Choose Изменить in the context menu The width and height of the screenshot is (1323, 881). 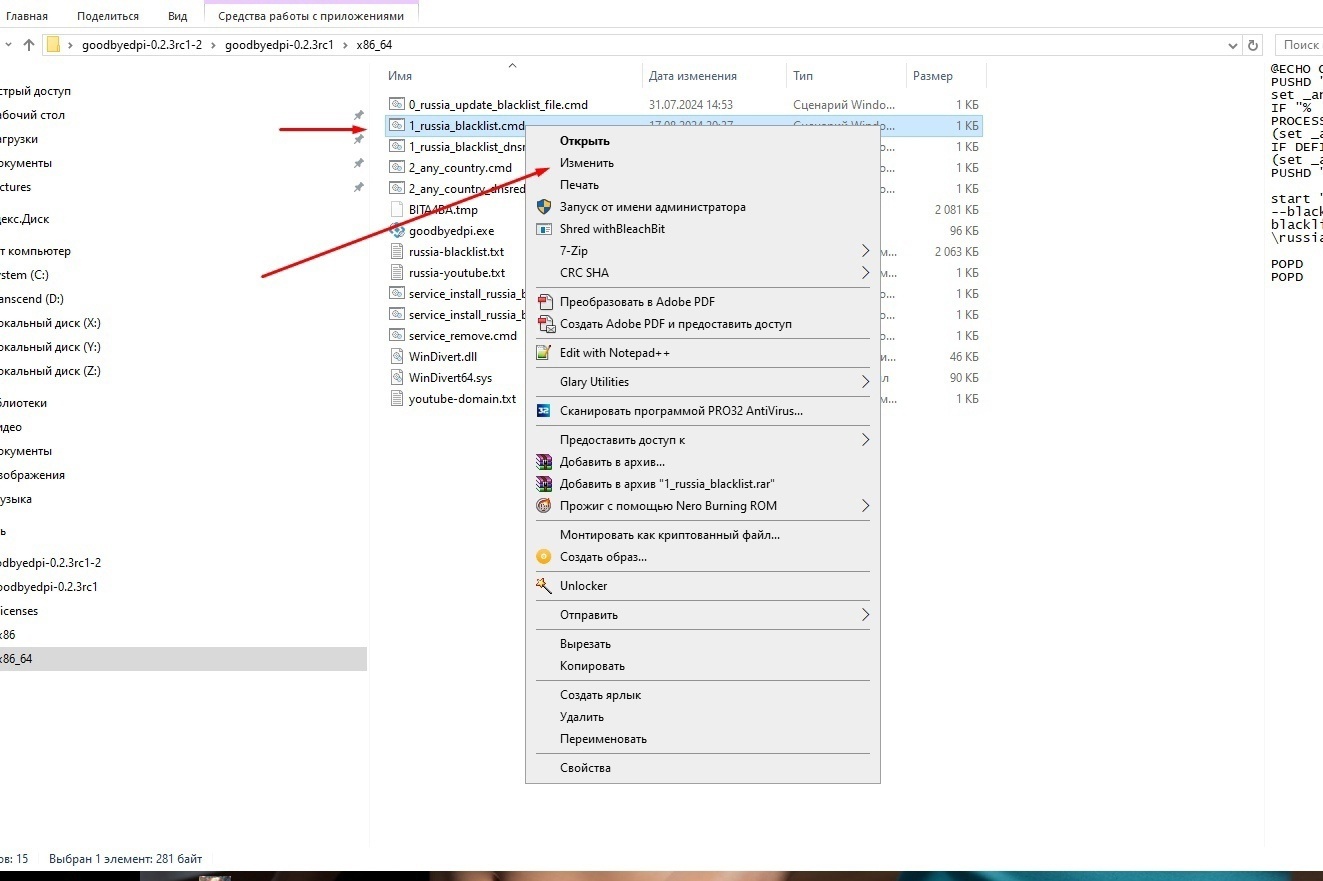tap(587, 163)
